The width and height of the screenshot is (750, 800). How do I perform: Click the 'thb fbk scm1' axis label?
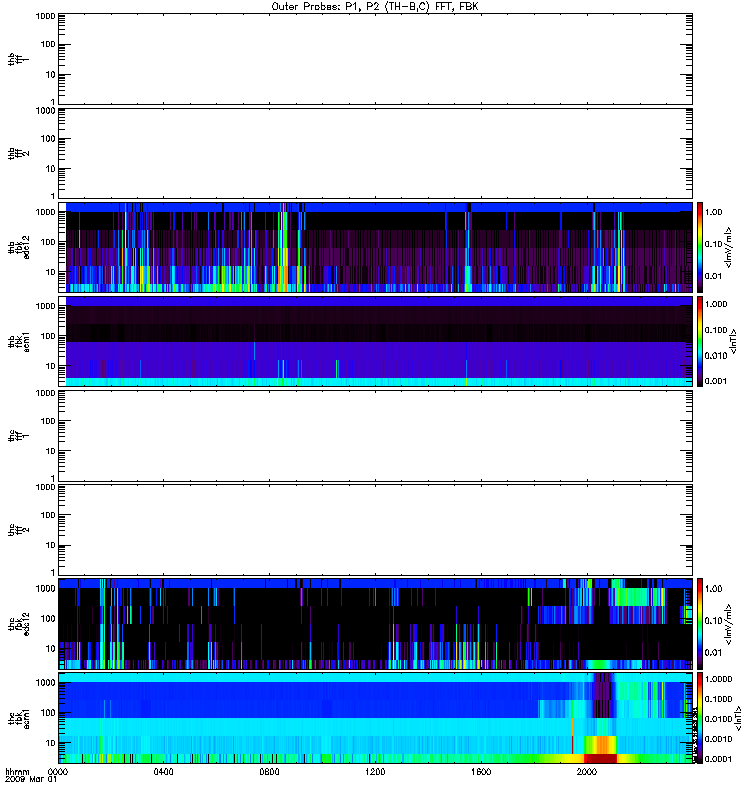pos(19,342)
